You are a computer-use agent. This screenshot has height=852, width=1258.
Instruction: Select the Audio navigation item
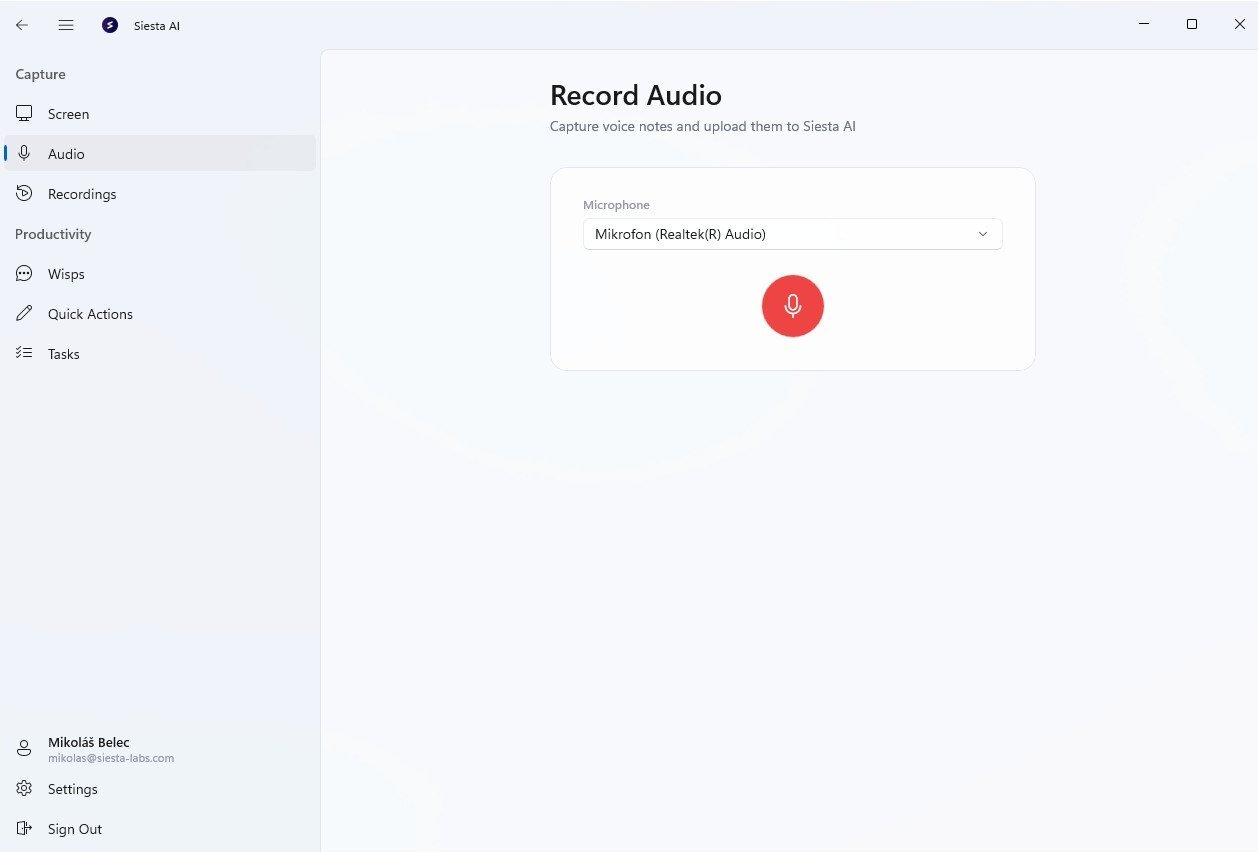160,154
